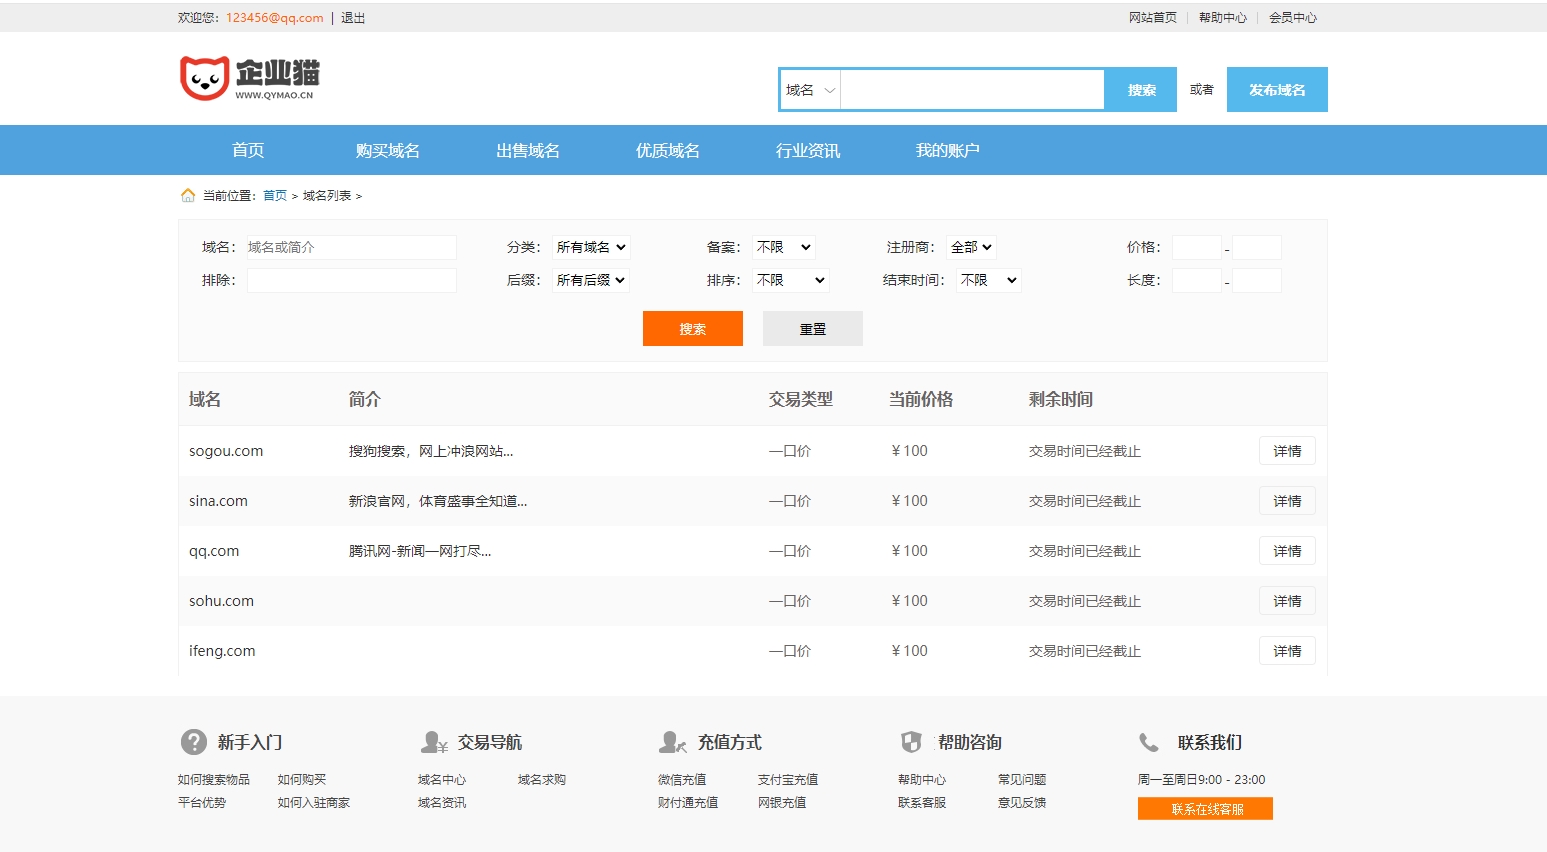Open 域名中心 footer link
This screenshot has width=1547, height=852.
coord(442,780)
